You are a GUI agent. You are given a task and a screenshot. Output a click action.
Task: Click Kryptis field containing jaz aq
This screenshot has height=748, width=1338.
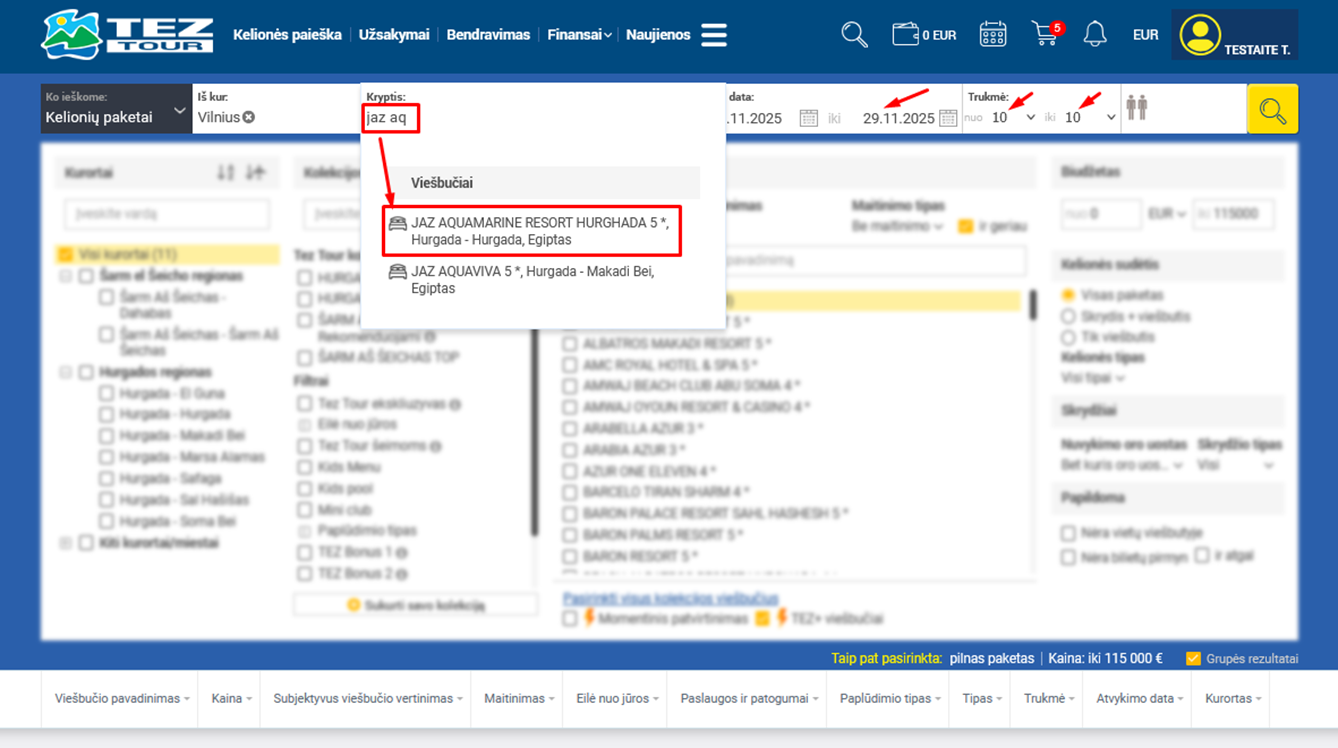[392, 118]
